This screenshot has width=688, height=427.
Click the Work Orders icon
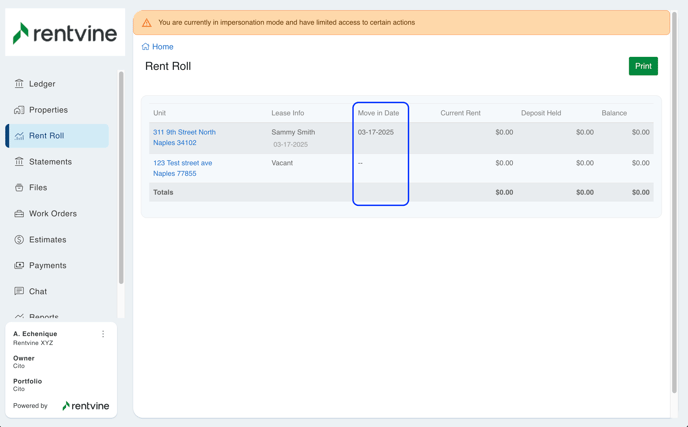[19, 214]
